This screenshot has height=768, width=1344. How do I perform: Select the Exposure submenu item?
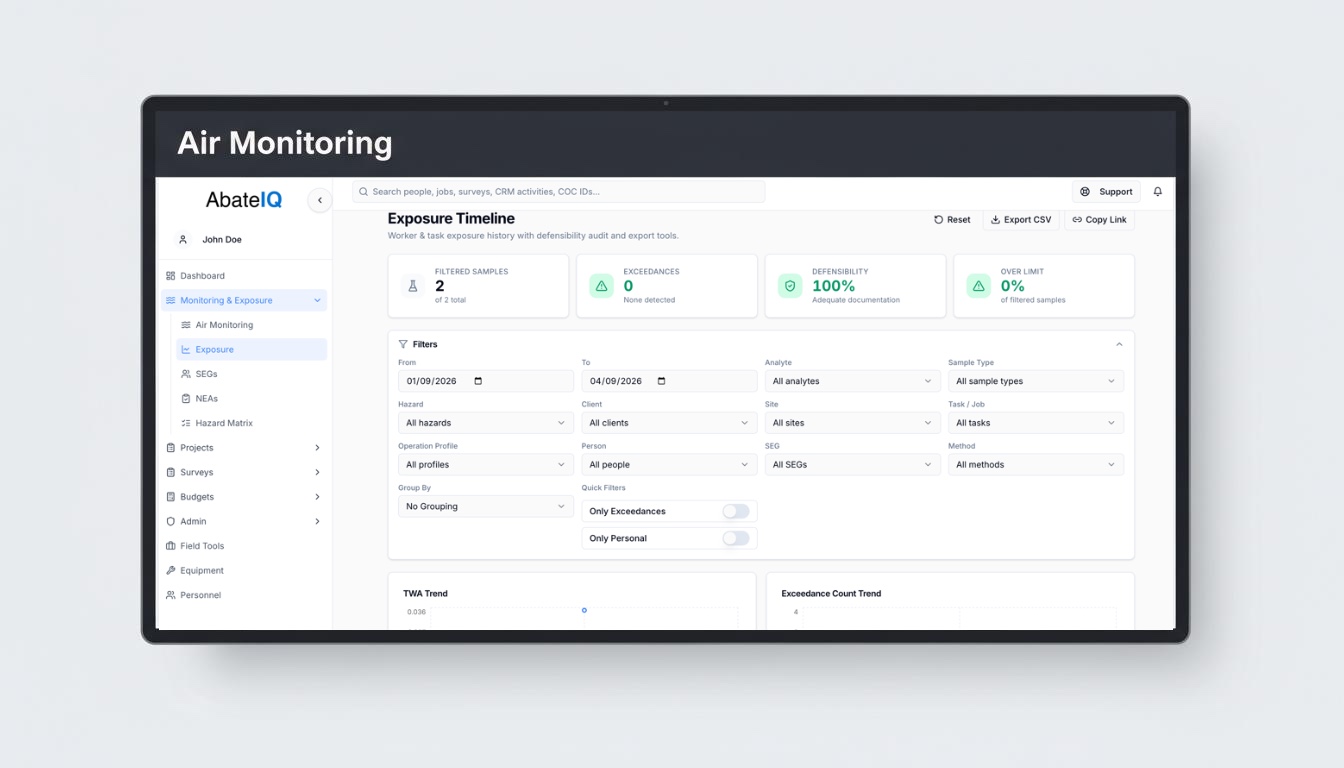[x=251, y=350]
